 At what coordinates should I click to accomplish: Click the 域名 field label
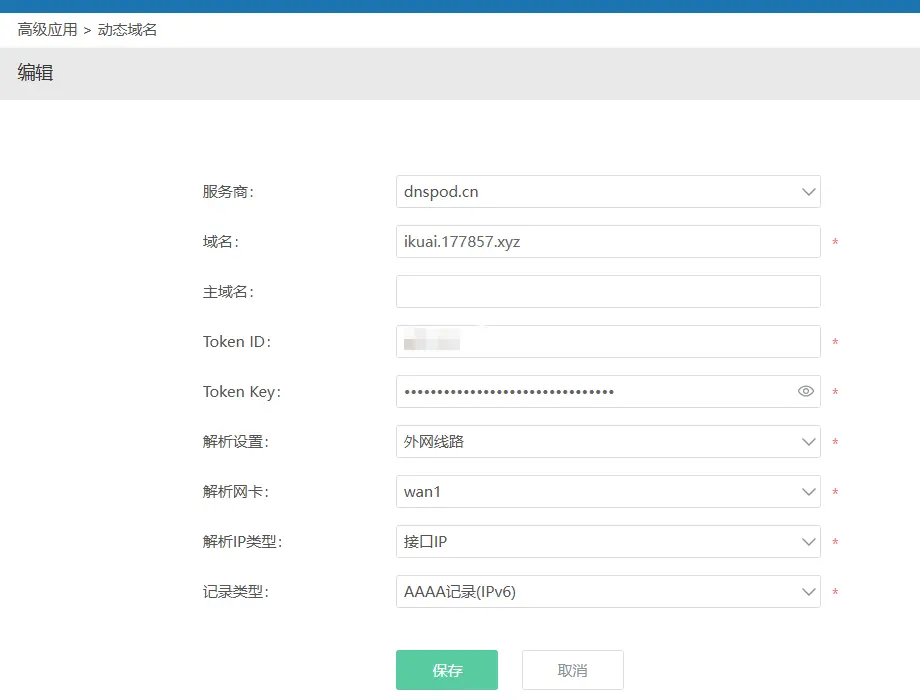tap(221, 242)
